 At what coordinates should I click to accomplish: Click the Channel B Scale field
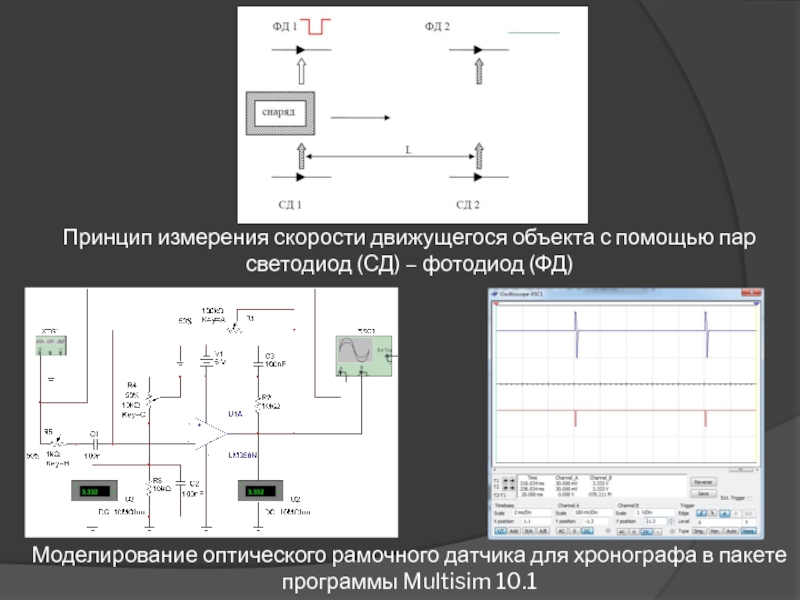(x=655, y=512)
